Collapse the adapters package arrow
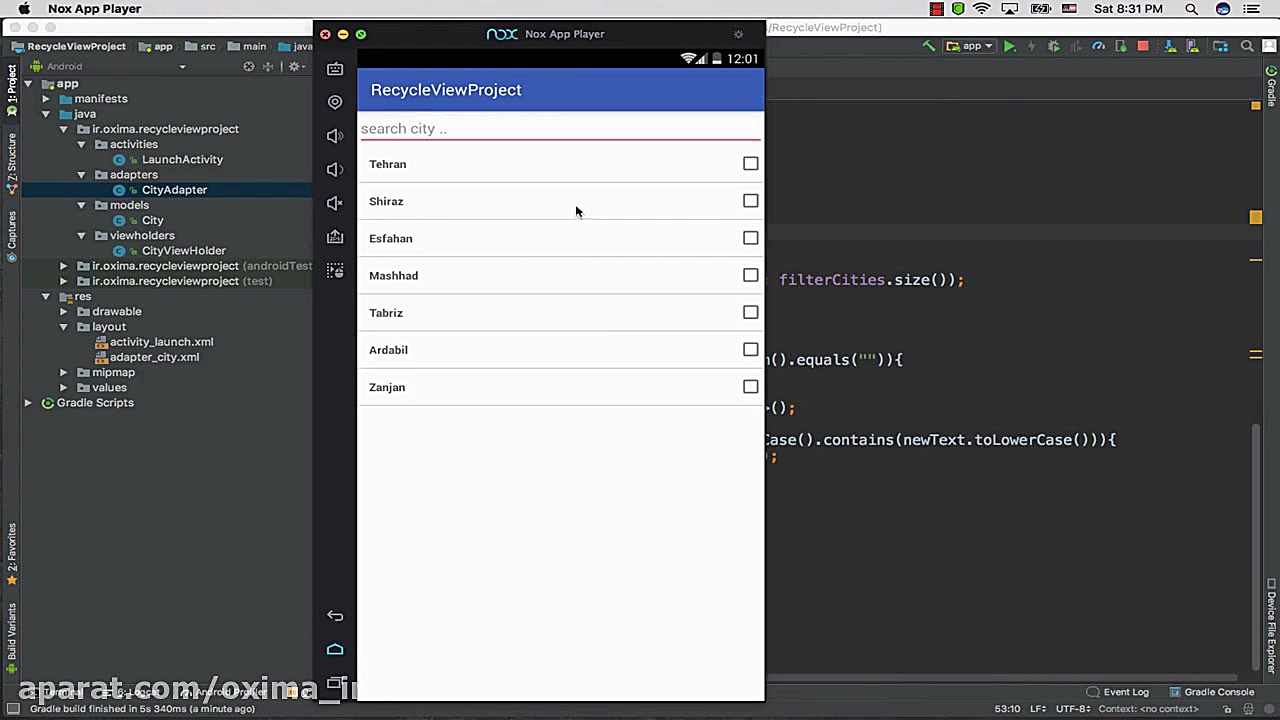 click(x=82, y=175)
